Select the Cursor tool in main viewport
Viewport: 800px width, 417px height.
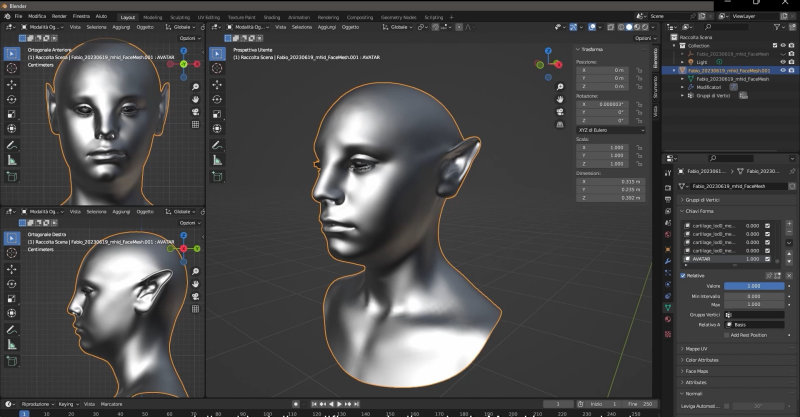pos(217,68)
